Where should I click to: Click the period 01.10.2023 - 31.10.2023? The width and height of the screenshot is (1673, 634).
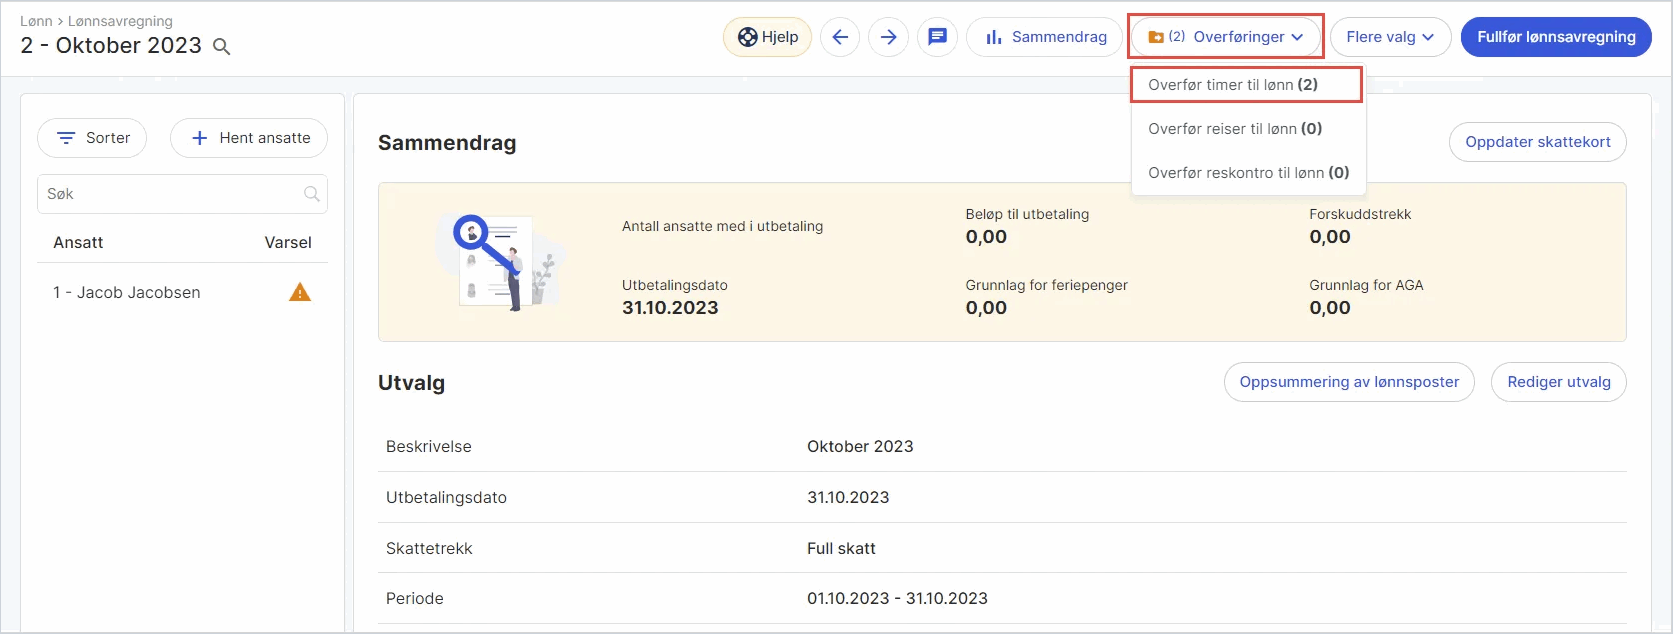tap(897, 598)
